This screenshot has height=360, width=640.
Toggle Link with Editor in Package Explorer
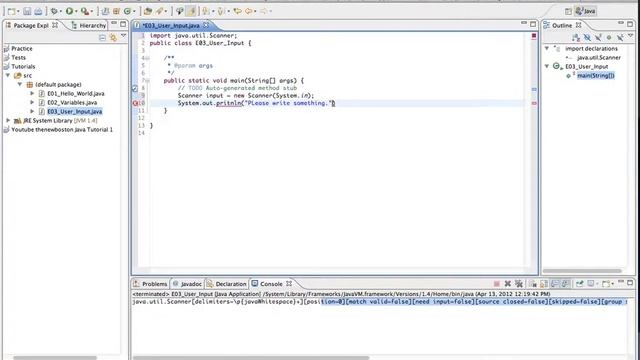113,38
